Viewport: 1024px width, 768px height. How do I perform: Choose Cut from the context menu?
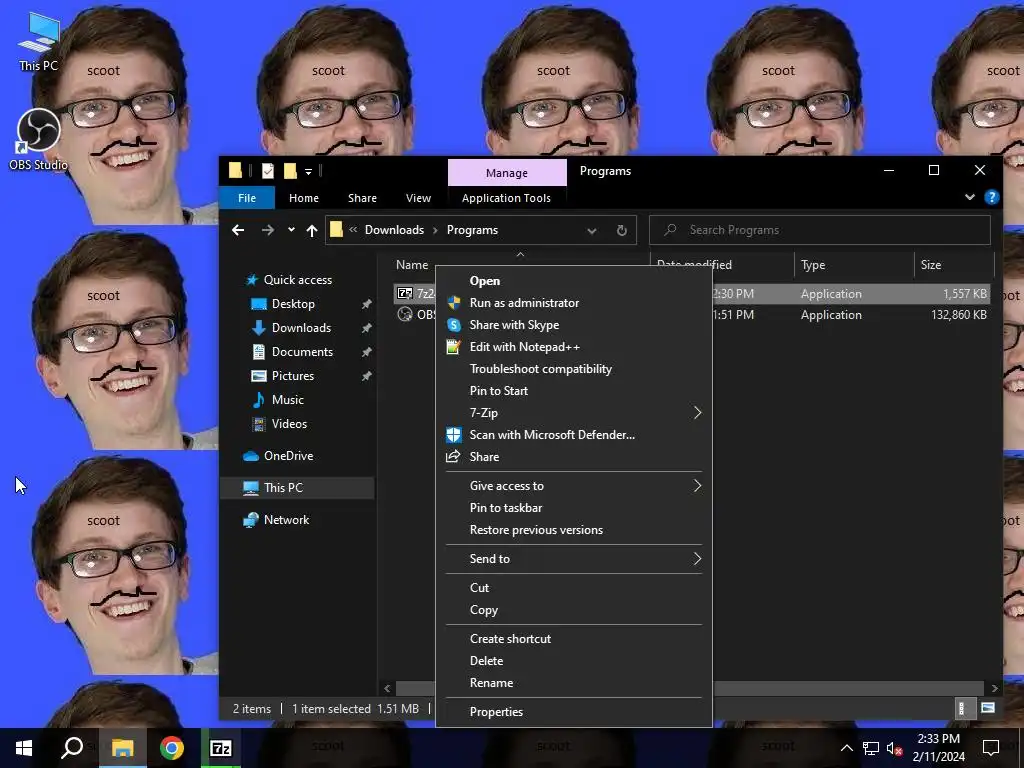(x=574, y=588)
